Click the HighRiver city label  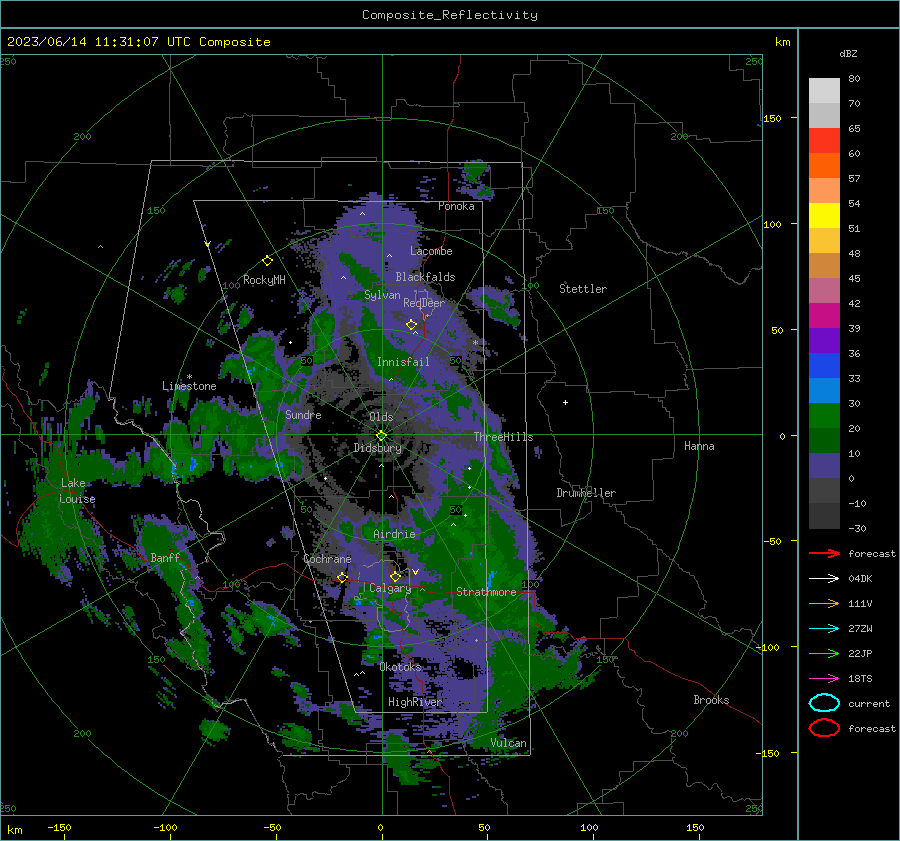pyautogui.click(x=414, y=702)
